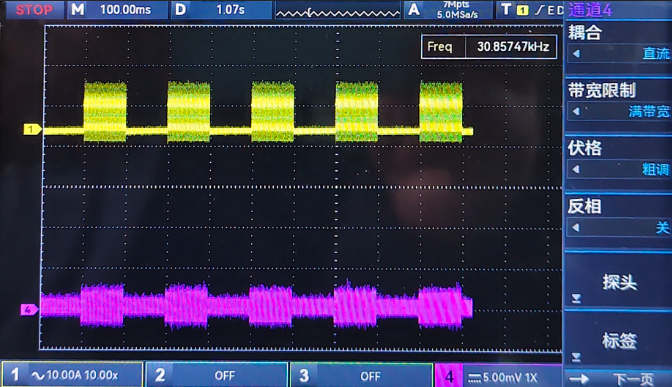The height and width of the screenshot is (387, 672).
Task: Tap the STOP run status indicator
Action: (x=34, y=10)
